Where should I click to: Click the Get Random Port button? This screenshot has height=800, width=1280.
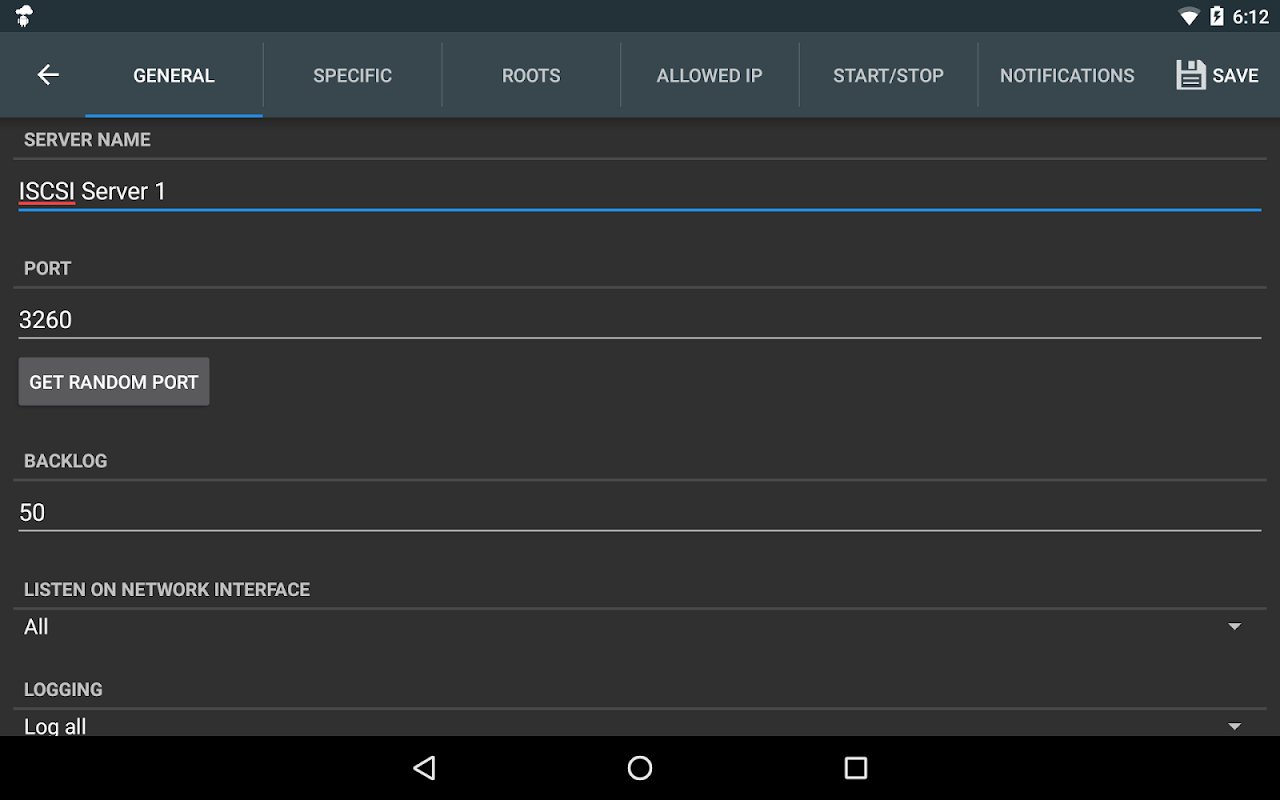pos(114,382)
